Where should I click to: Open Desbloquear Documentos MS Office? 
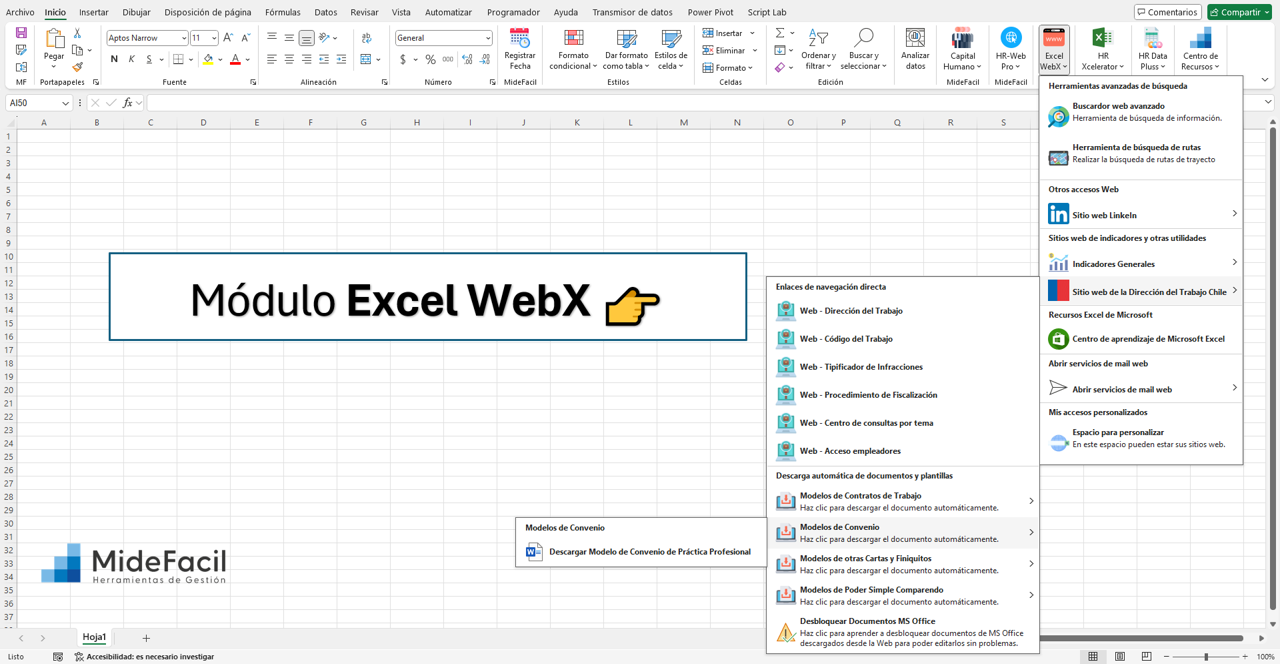coord(903,633)
